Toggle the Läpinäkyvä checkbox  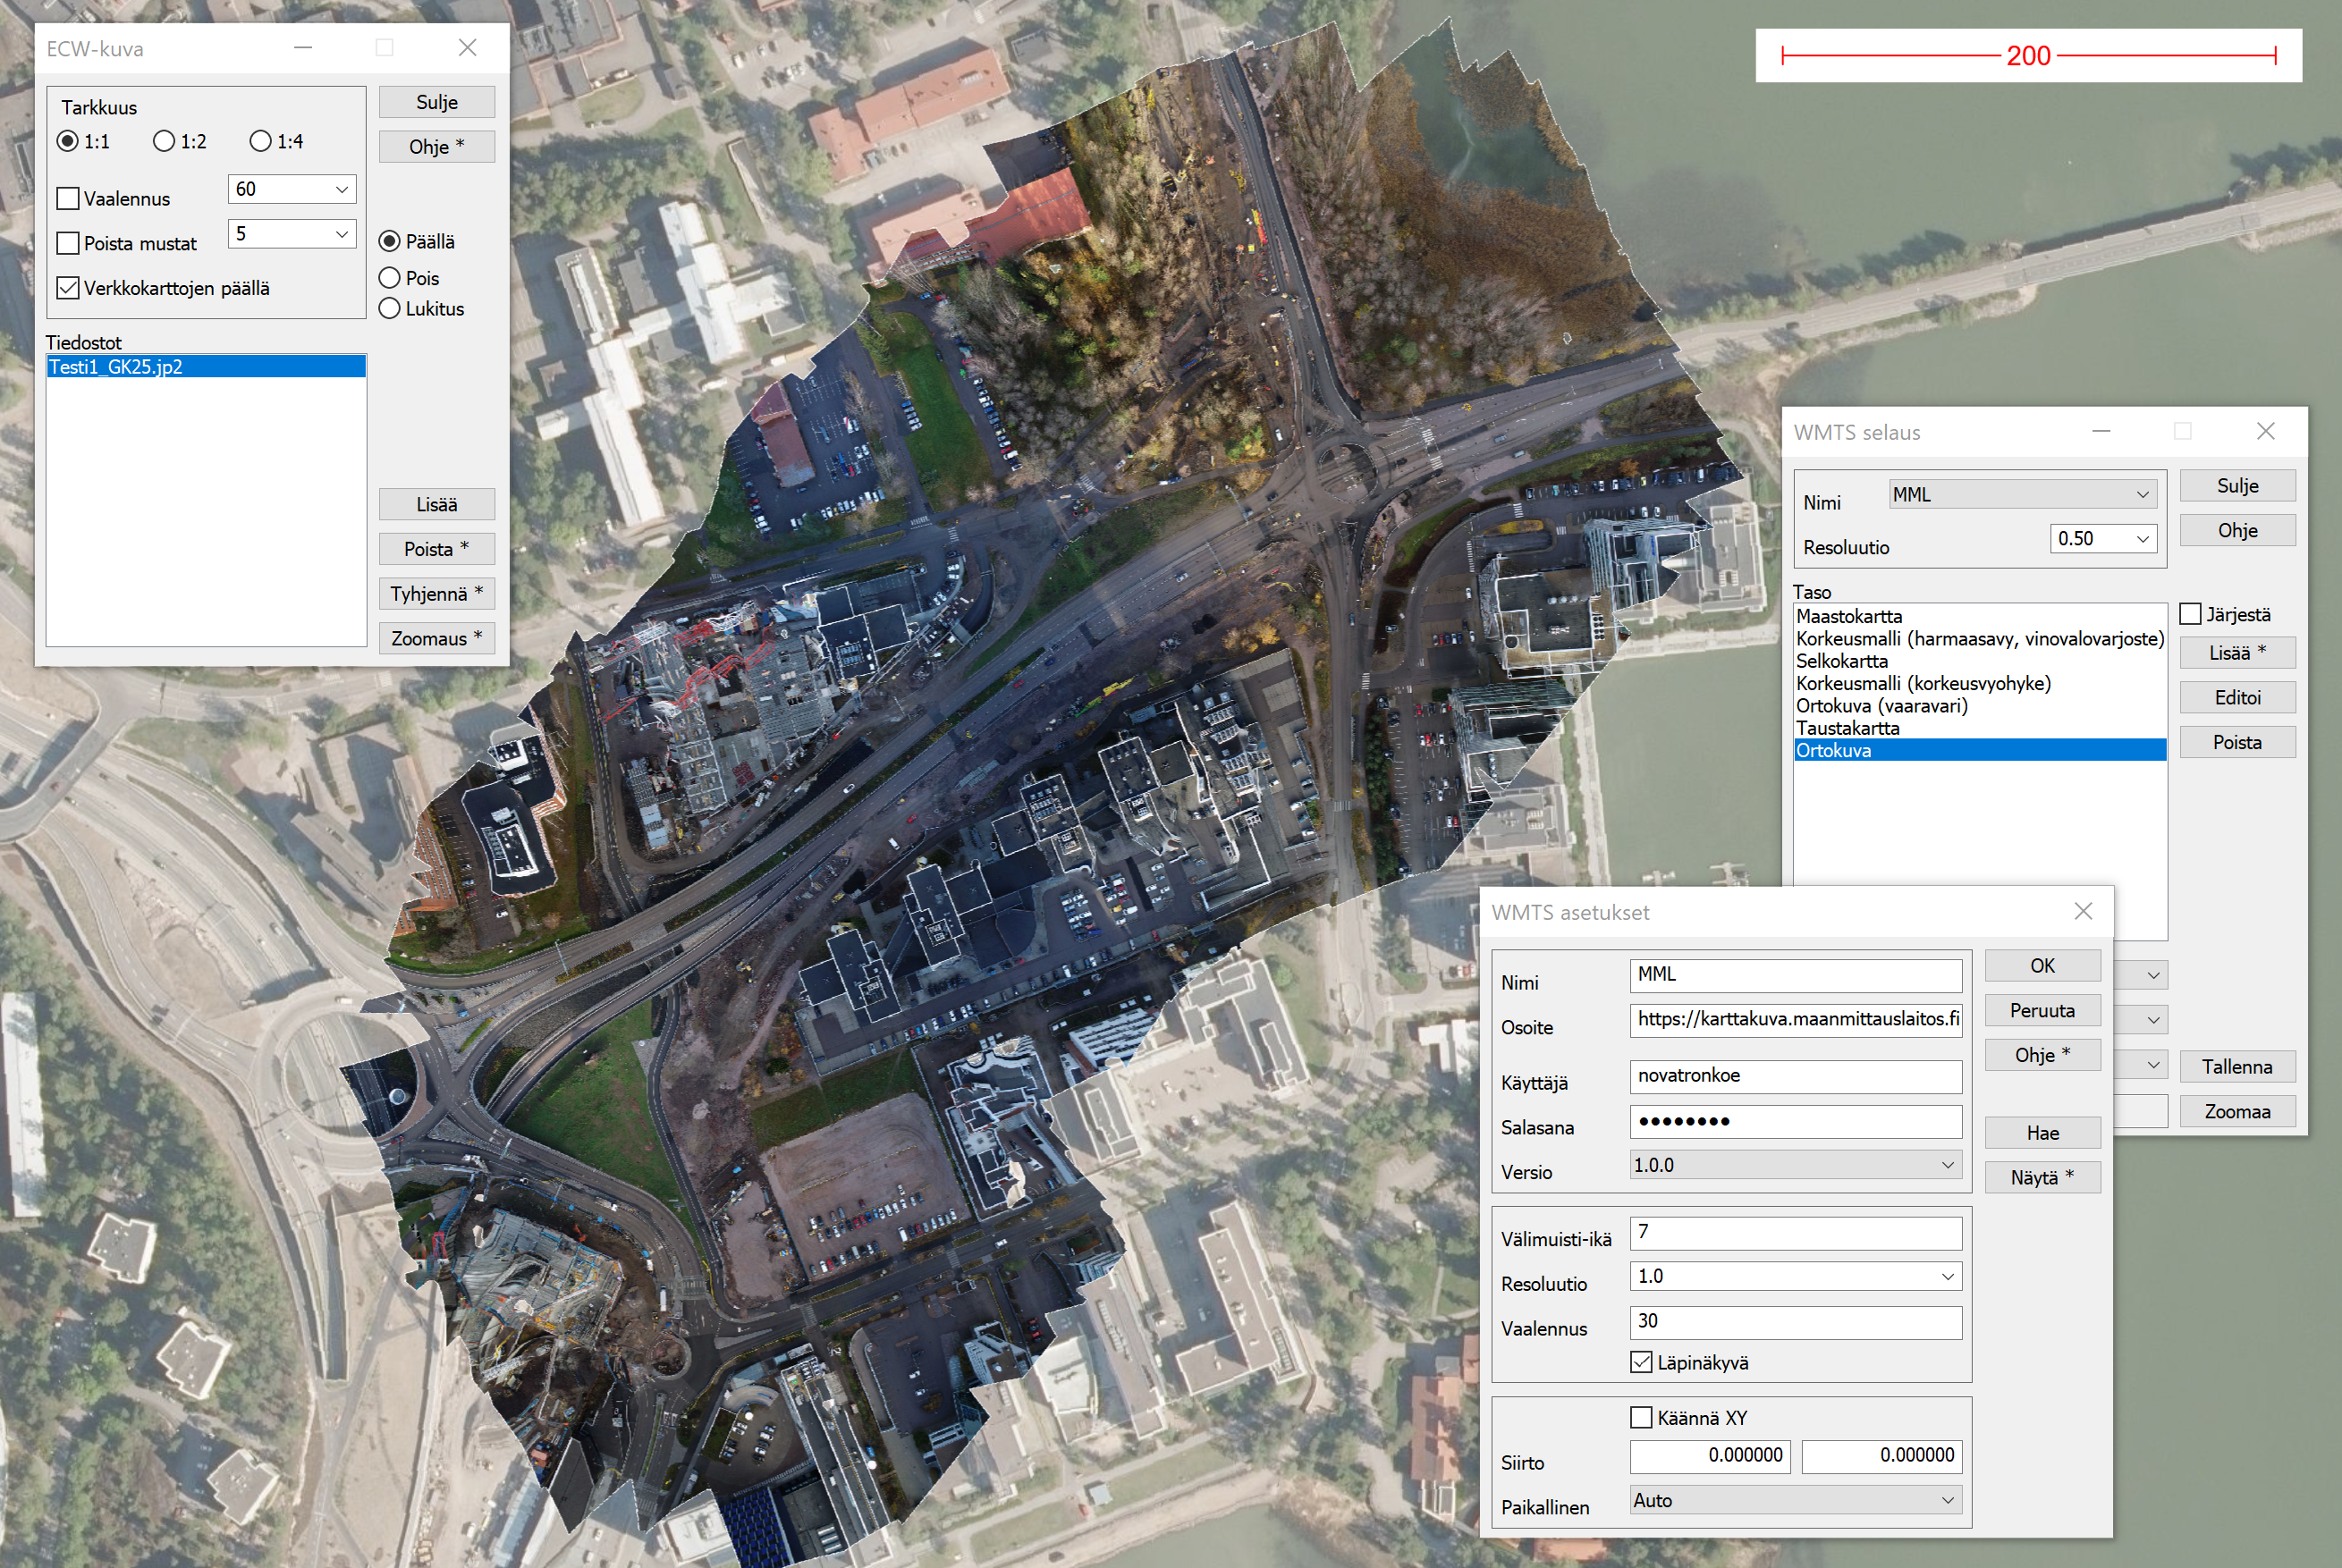coord(1641,1362)
